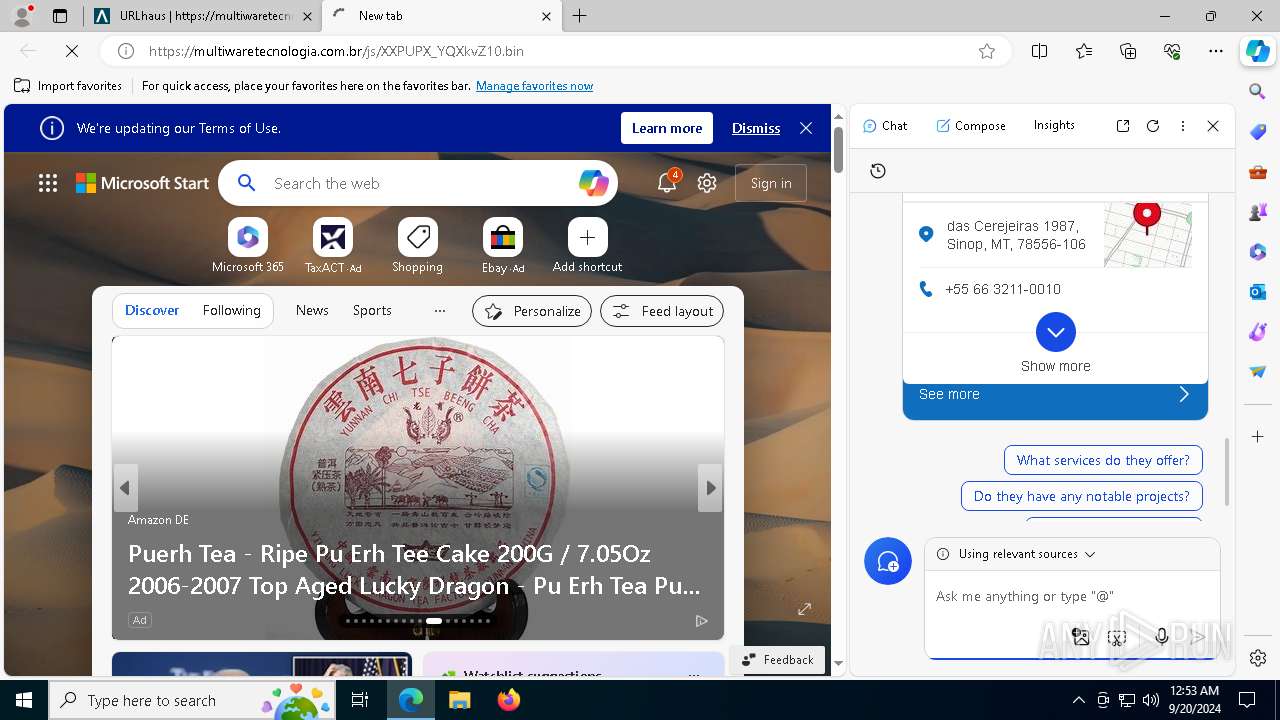Viewport: 1280px width, 720px height.
Task: Dismiss the Terms of Use banner
Action: [756, 128]
